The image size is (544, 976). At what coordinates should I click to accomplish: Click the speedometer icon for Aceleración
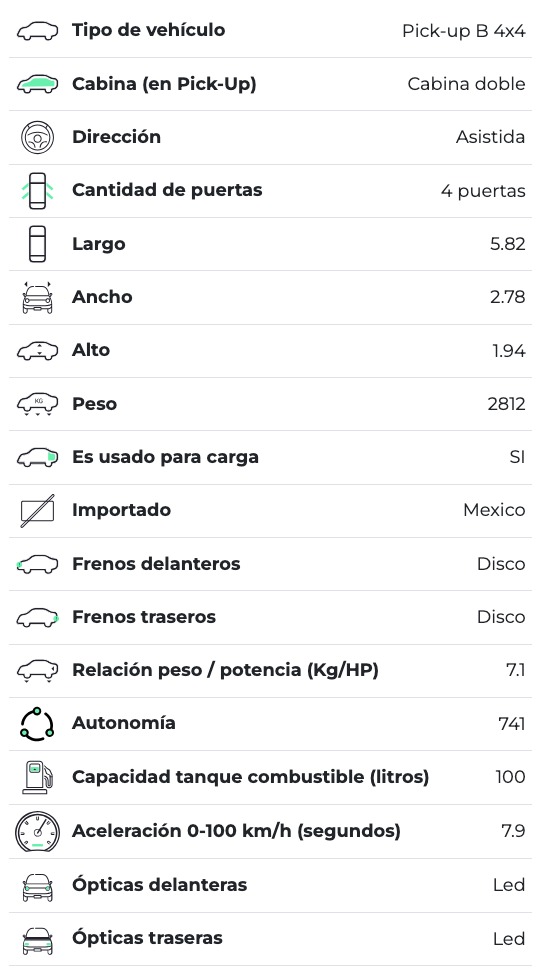coord(37,831)
